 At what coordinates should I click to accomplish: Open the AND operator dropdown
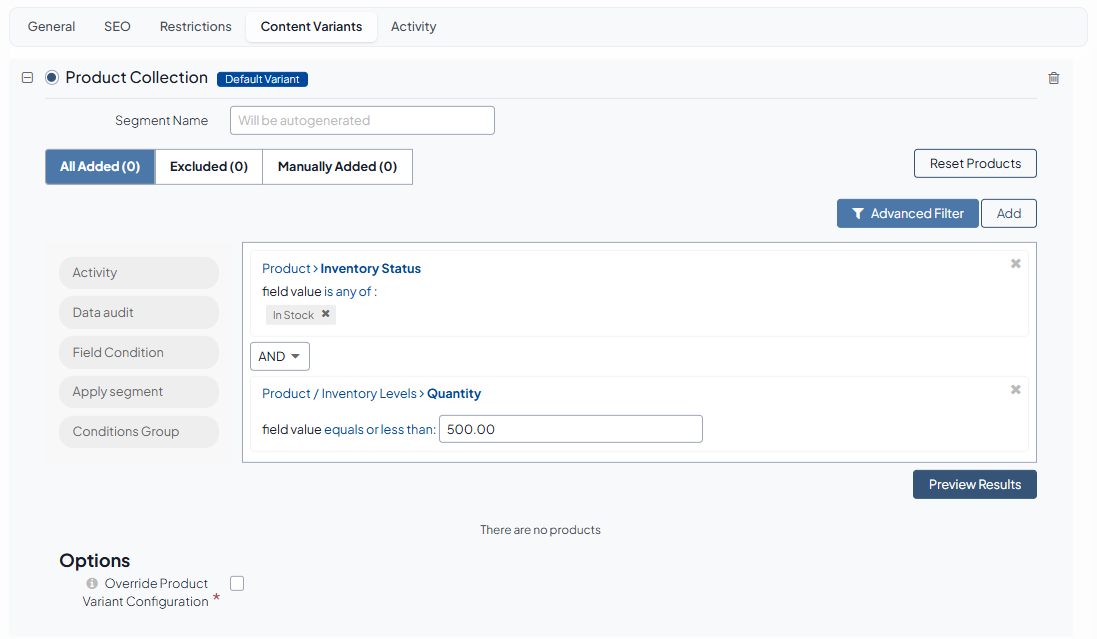279,356
